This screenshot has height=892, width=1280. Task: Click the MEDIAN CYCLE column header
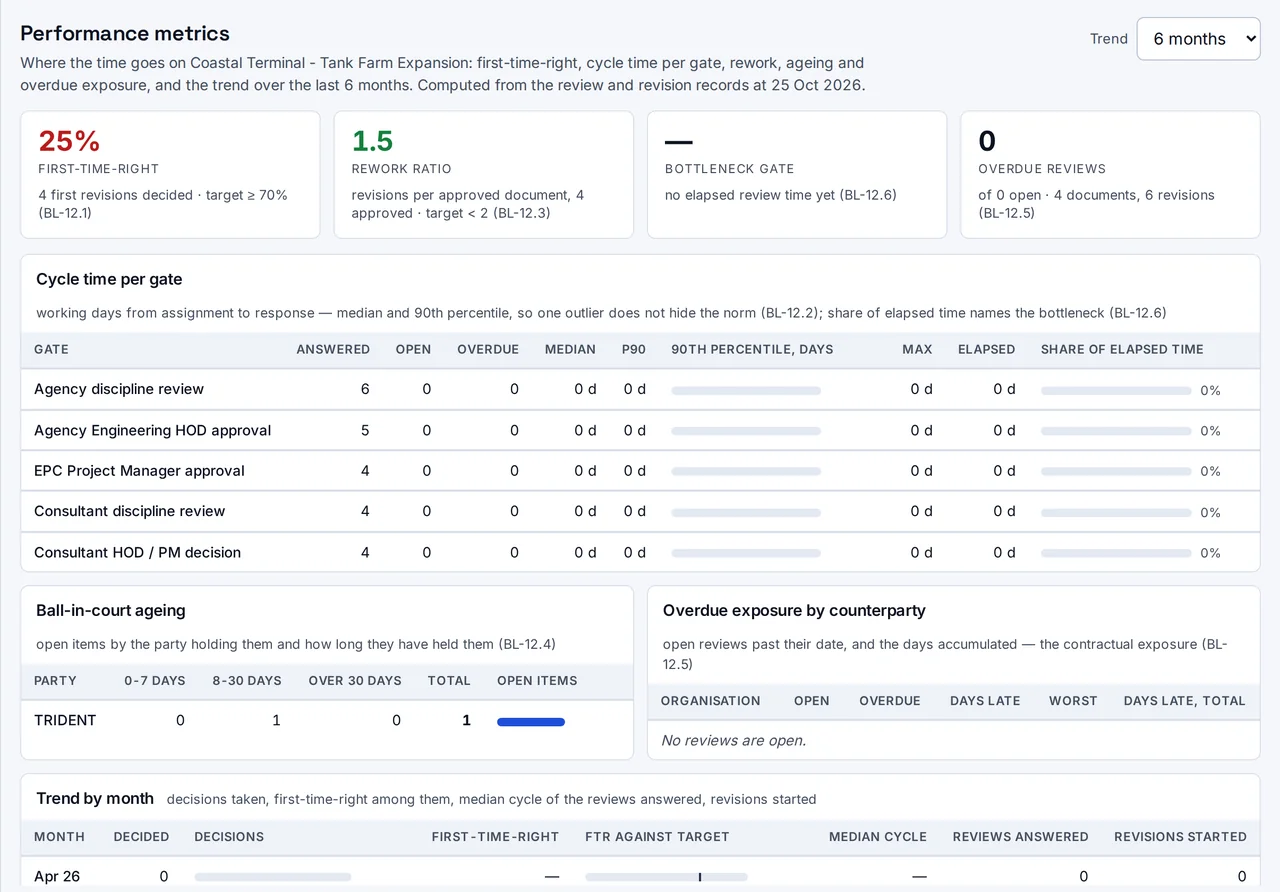click(878, 836)
